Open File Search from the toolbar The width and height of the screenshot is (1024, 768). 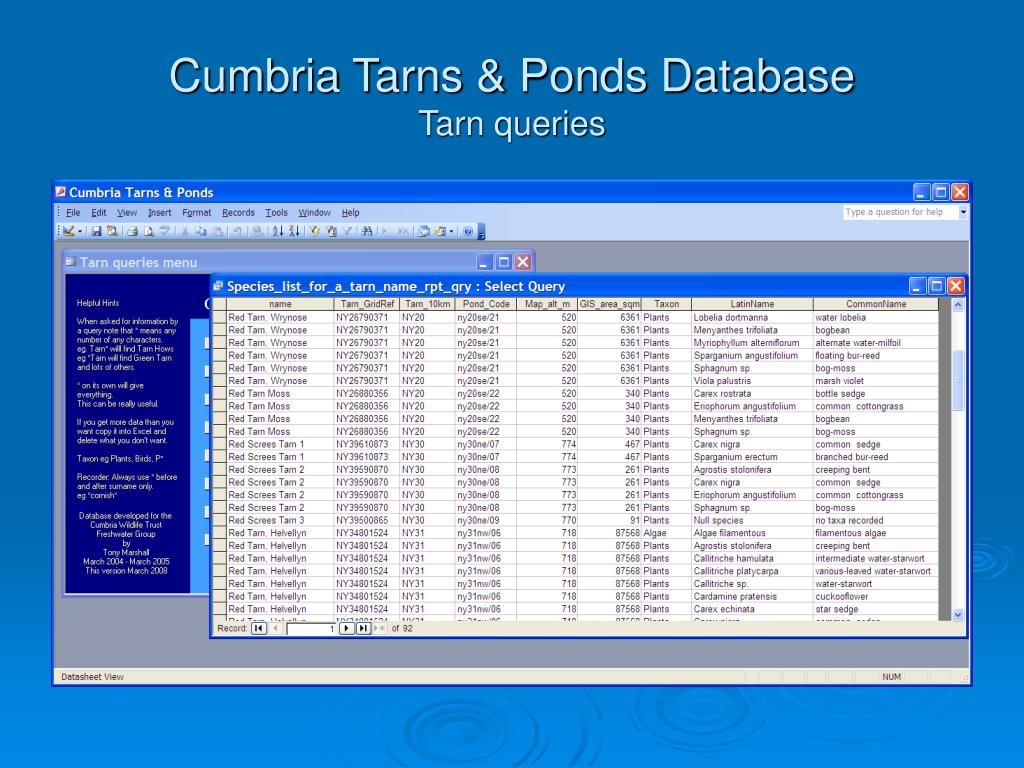click(112, 231)
